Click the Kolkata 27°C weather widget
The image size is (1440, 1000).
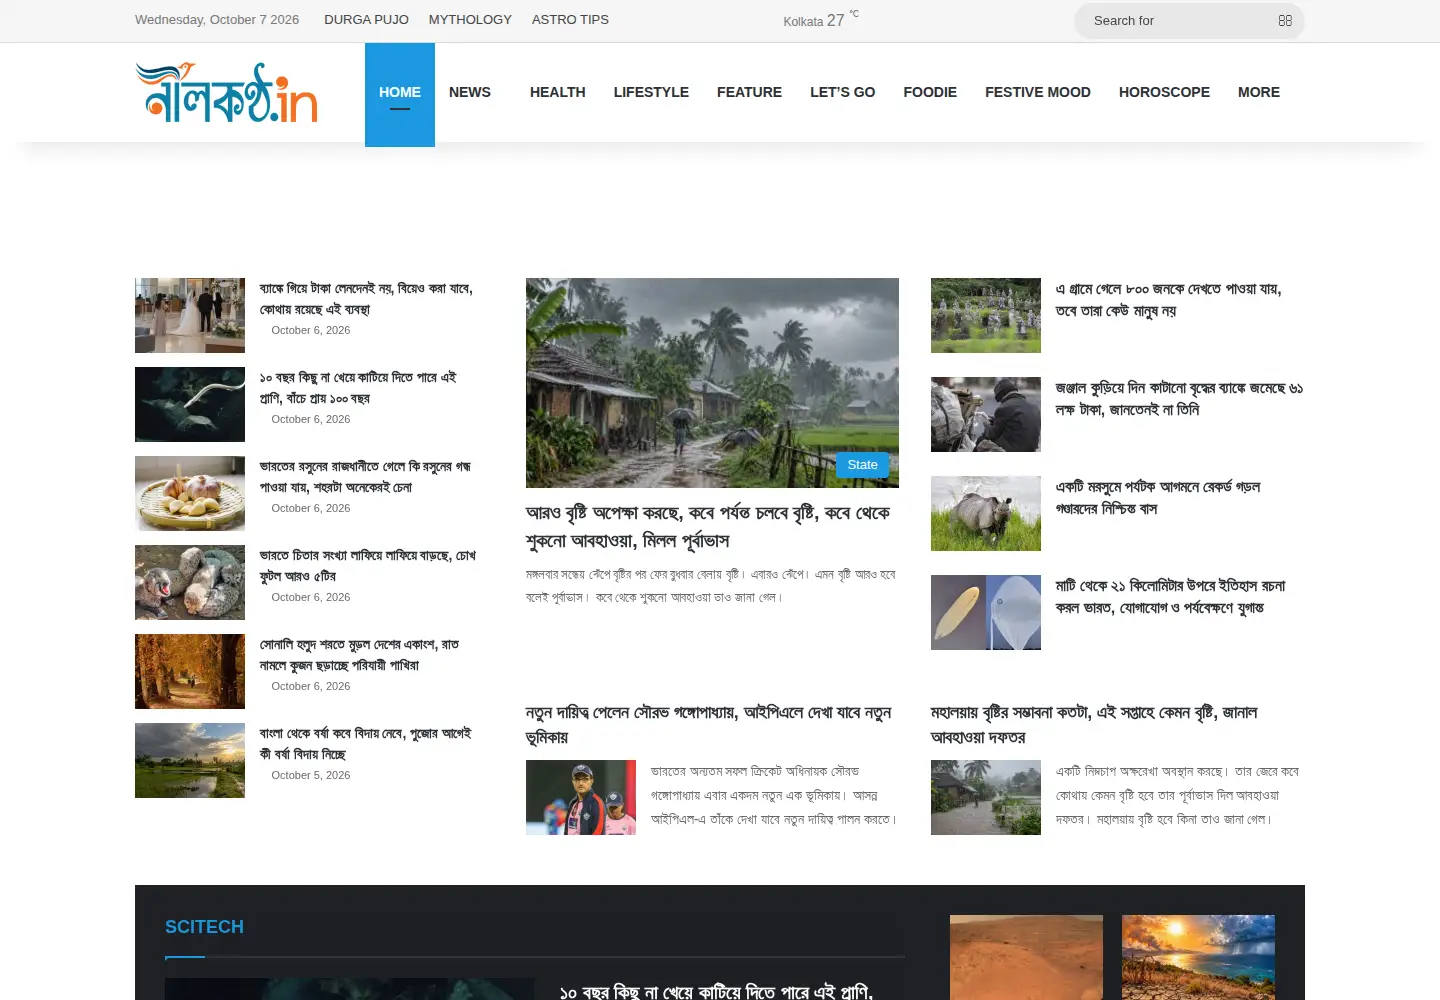pyautogui.click(x=820, y=19)
